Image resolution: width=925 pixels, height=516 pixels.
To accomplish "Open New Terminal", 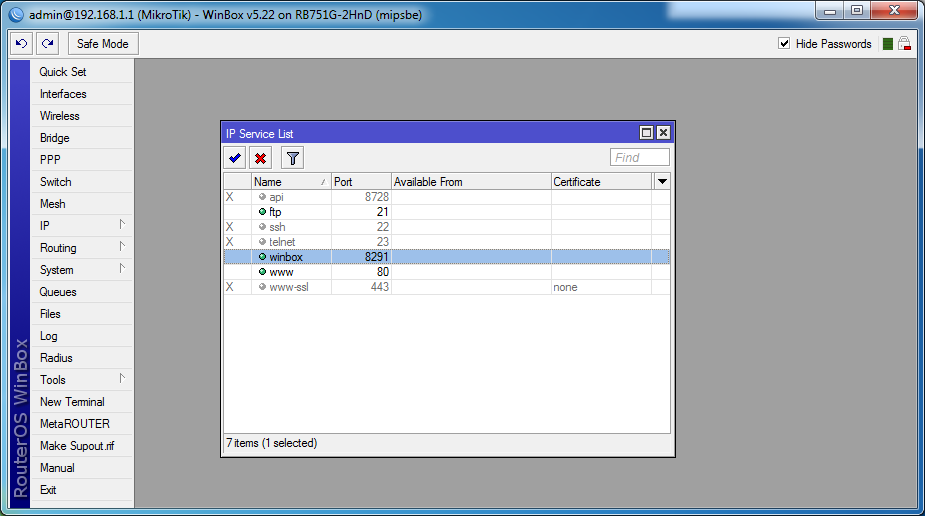I will tap(81, 402).
